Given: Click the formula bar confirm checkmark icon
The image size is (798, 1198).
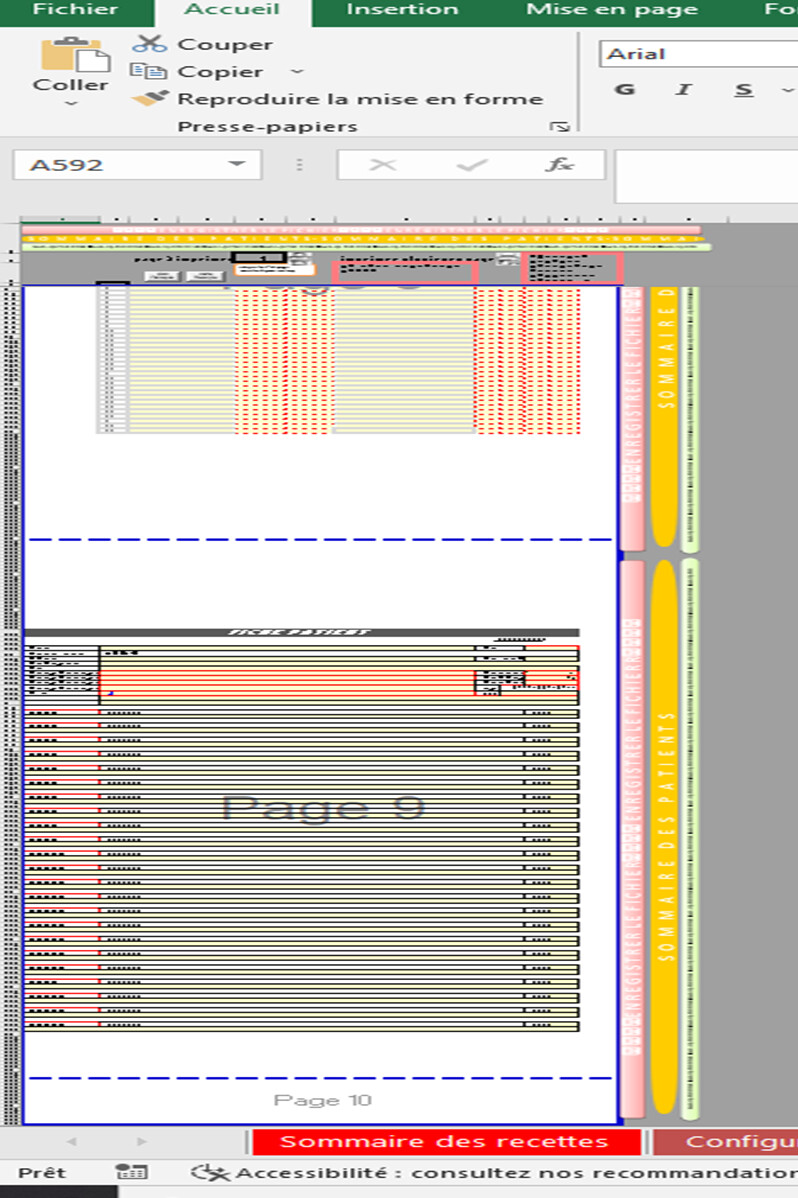Looking at the screenshot, I should click(x=470, y=165).
